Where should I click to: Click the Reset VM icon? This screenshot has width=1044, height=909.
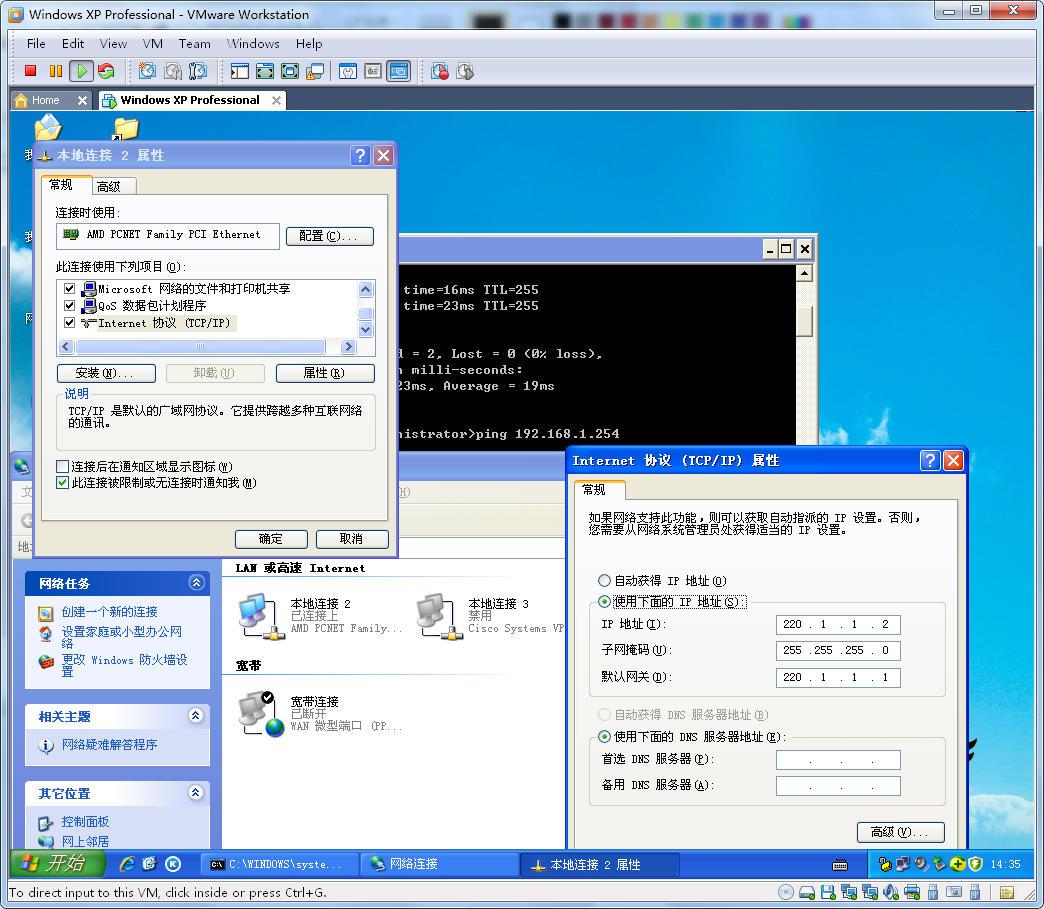(x=106, y=71)
